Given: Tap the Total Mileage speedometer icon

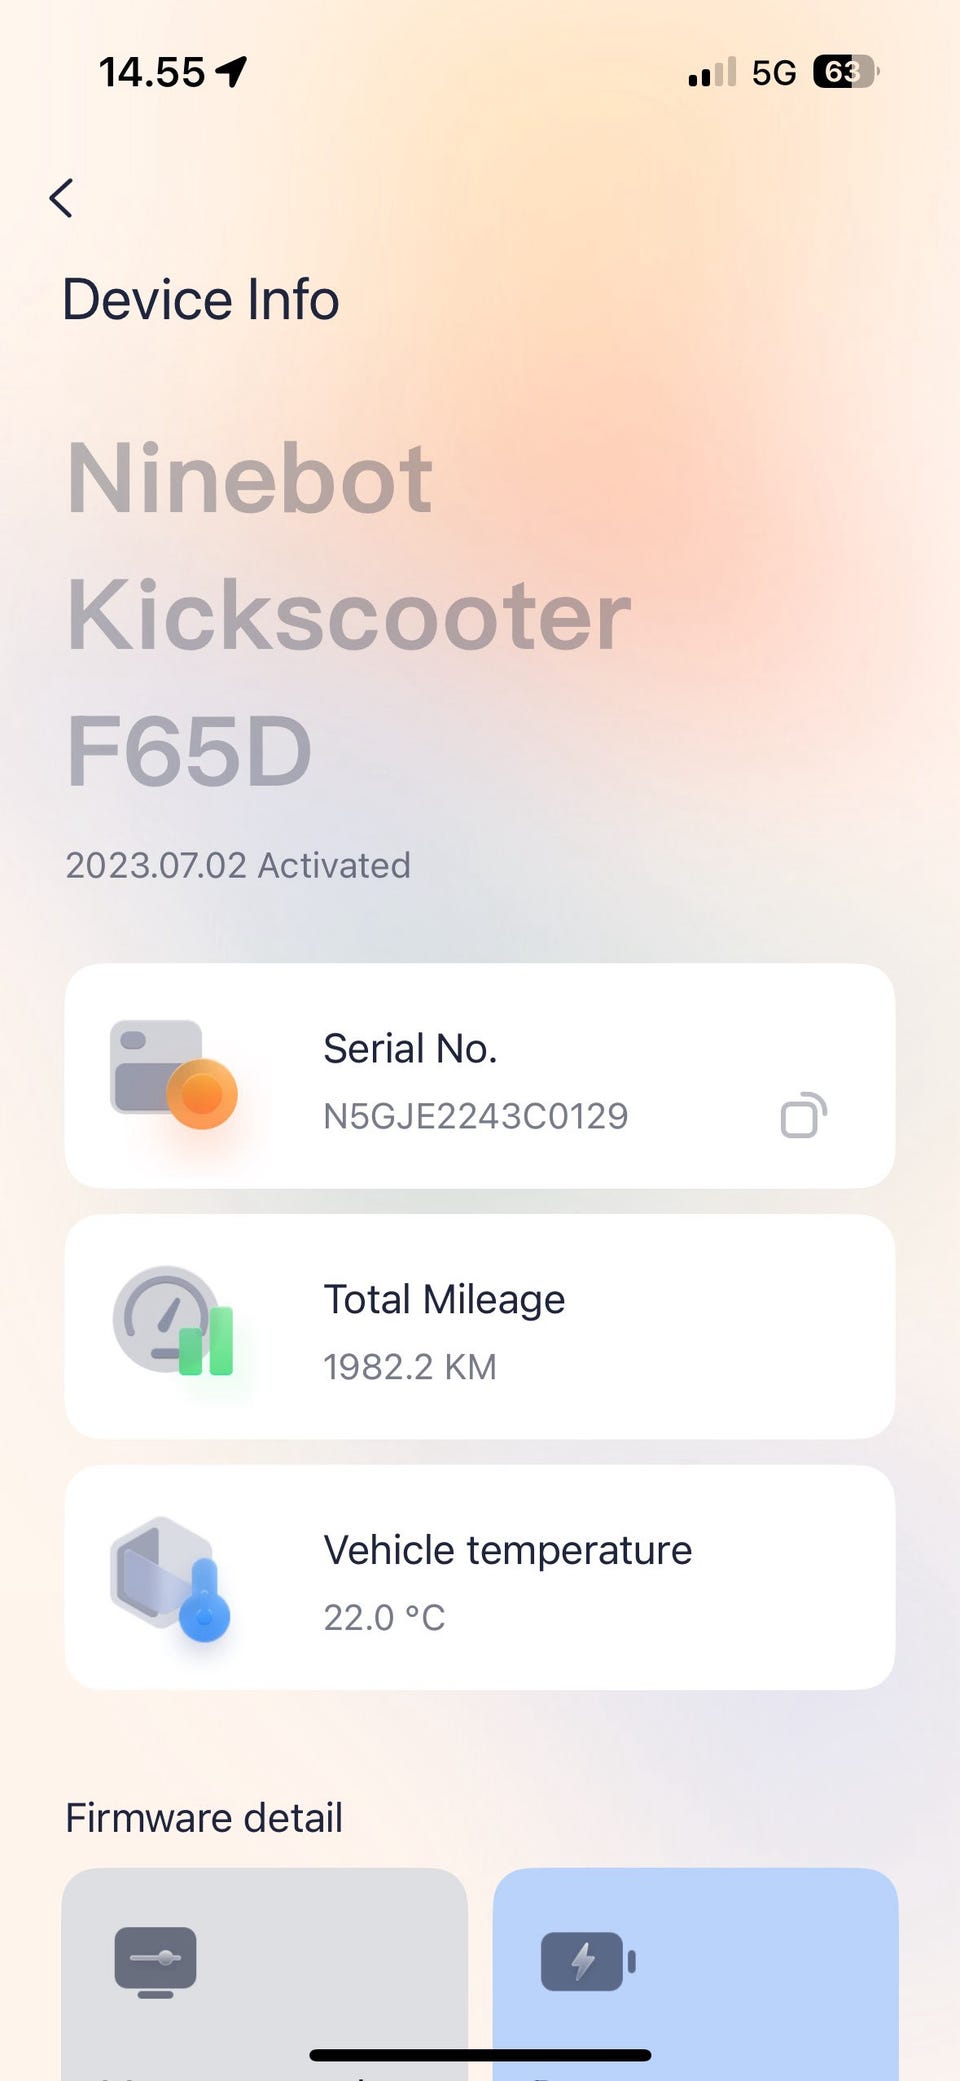Looking at the screenshot, I should pos(172,1322).
